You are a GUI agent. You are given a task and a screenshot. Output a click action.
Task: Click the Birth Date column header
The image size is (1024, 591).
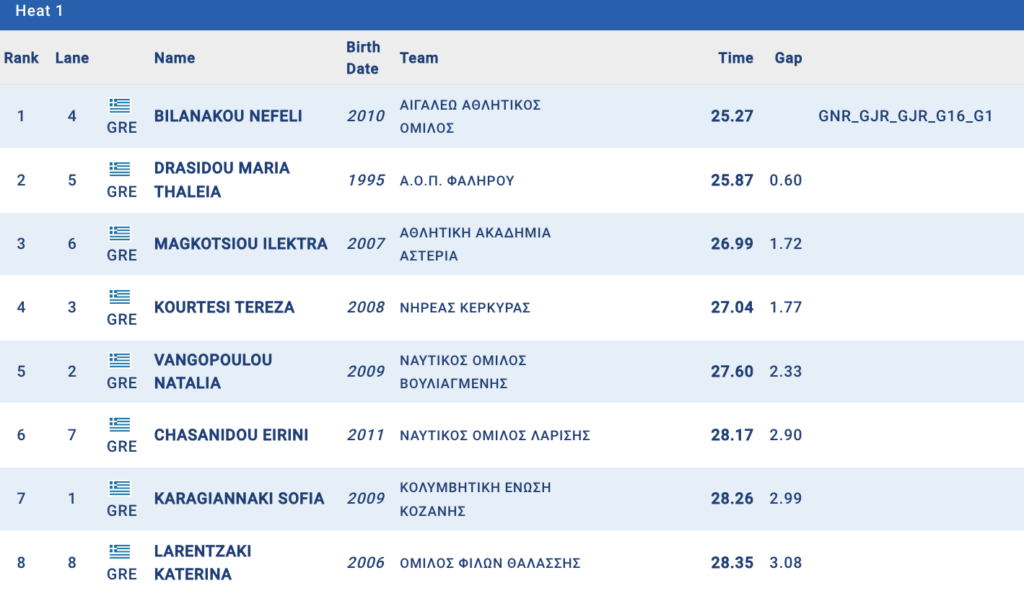[363, 58]
